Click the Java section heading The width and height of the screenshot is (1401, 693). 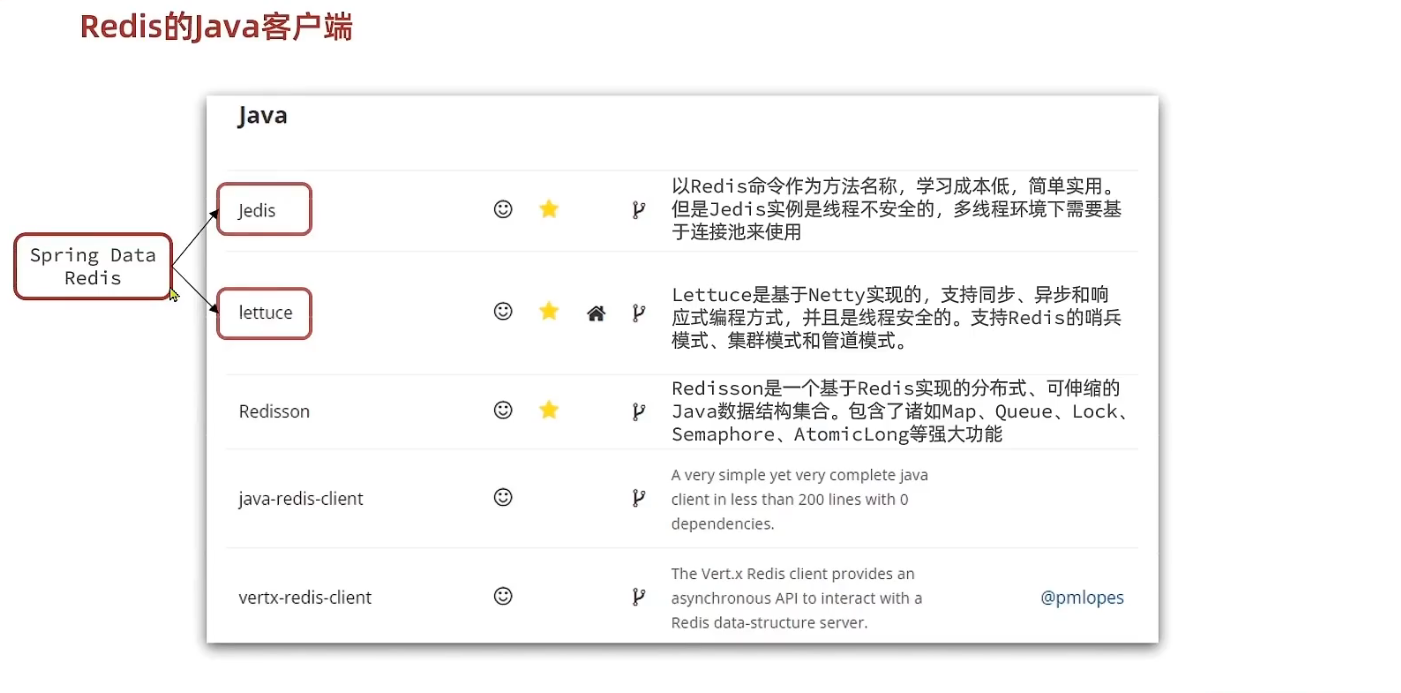(263, 115)
